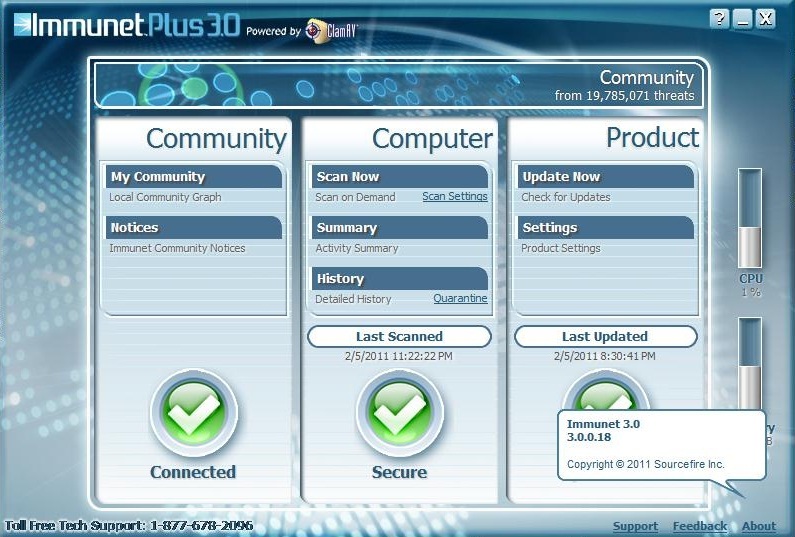This screenshot has height=537, width=795.
Task: Open the About link
Action: click(x=759, y=526)
